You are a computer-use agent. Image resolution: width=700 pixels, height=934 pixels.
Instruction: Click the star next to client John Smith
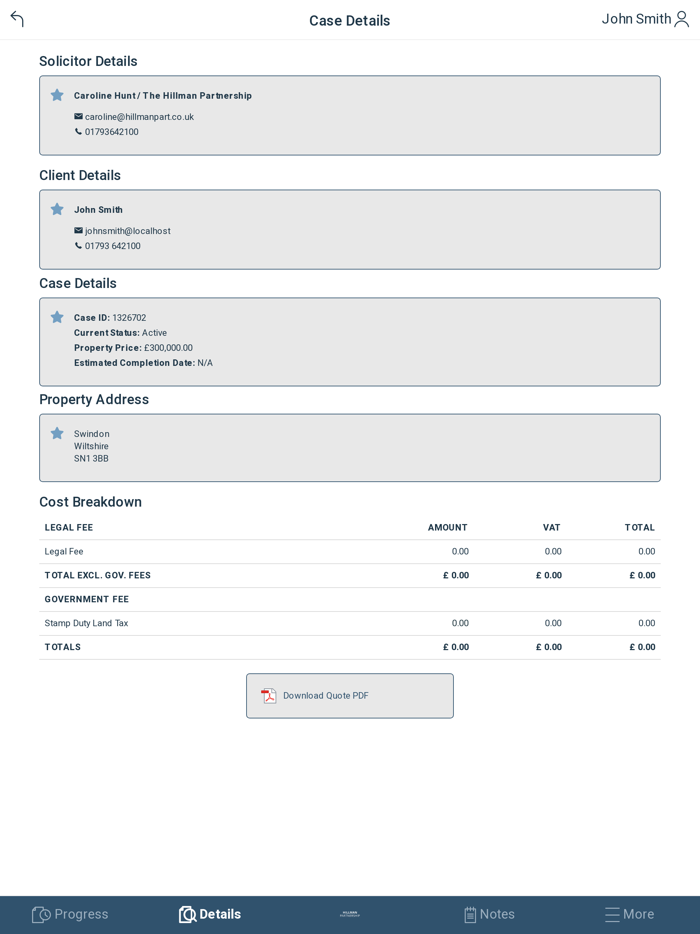click(x=57, y=209)
